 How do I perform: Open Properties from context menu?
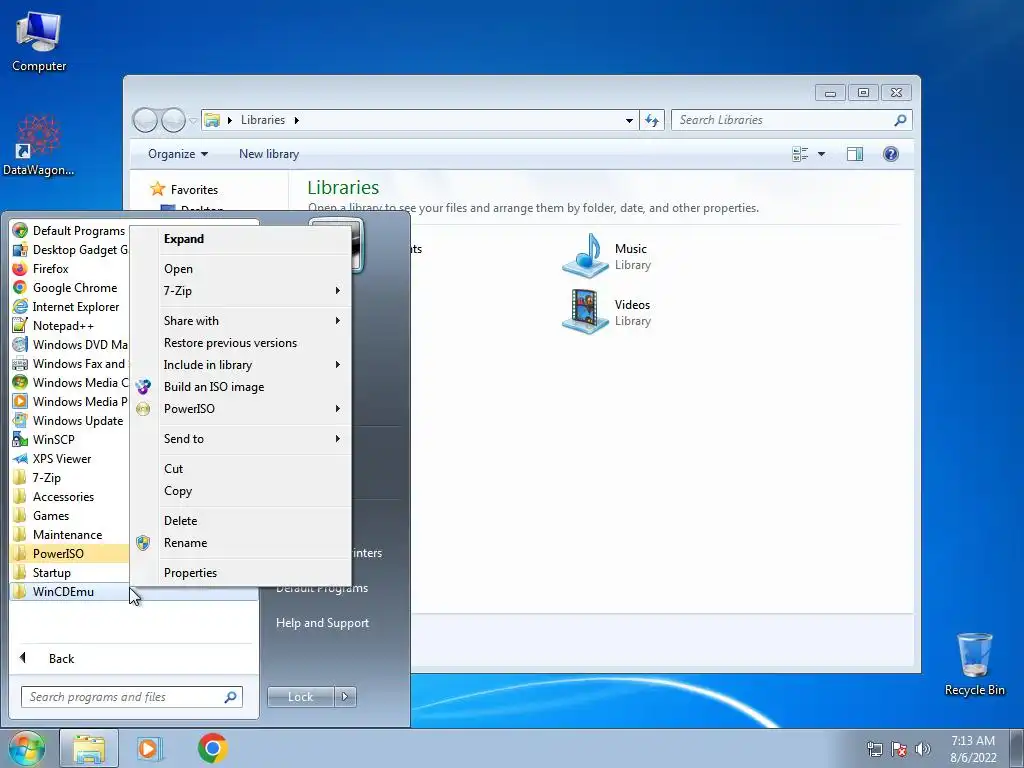point(240,573)
